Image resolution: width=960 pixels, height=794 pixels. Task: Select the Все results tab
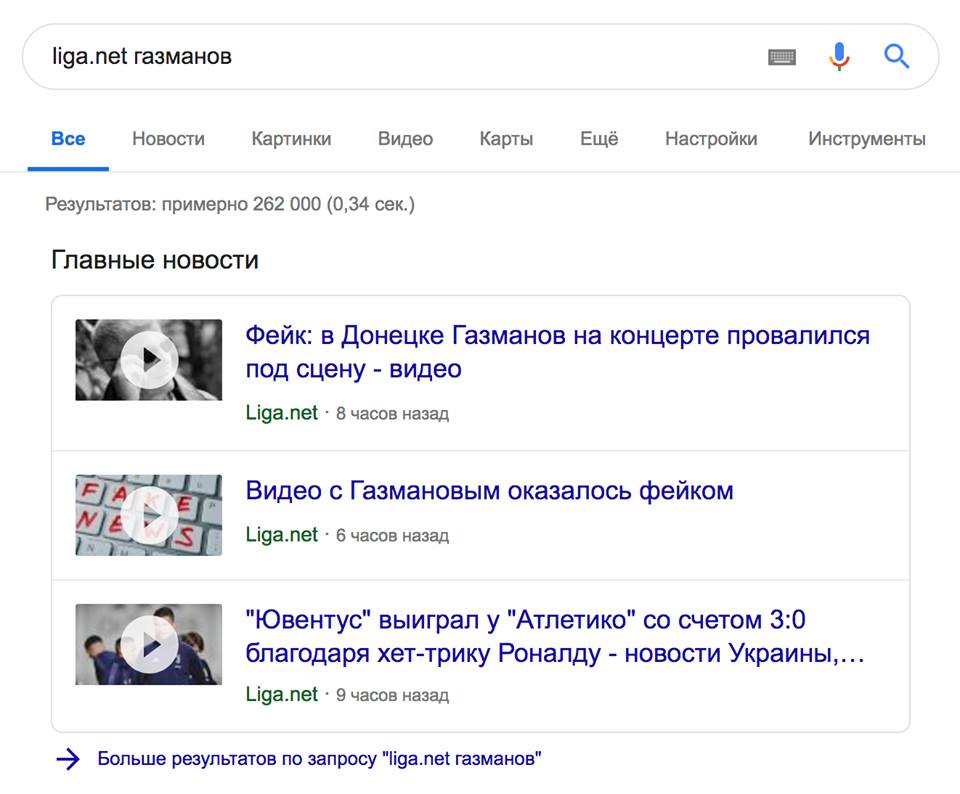[68, 139]
